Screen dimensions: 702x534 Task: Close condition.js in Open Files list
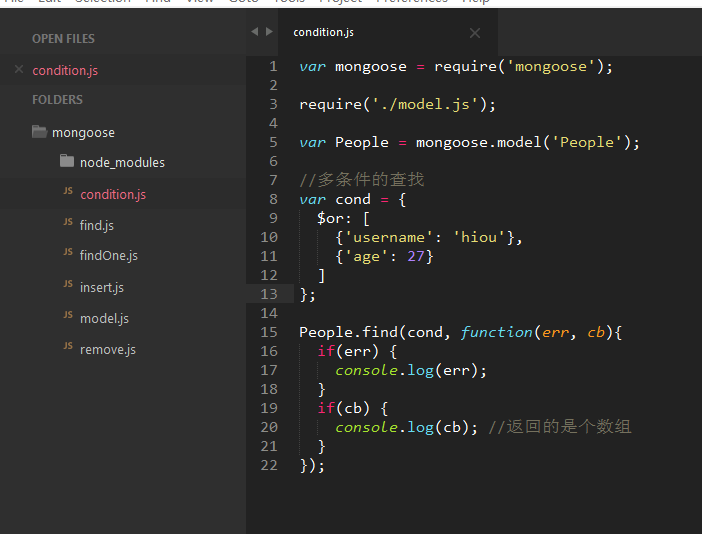(19, 69)
